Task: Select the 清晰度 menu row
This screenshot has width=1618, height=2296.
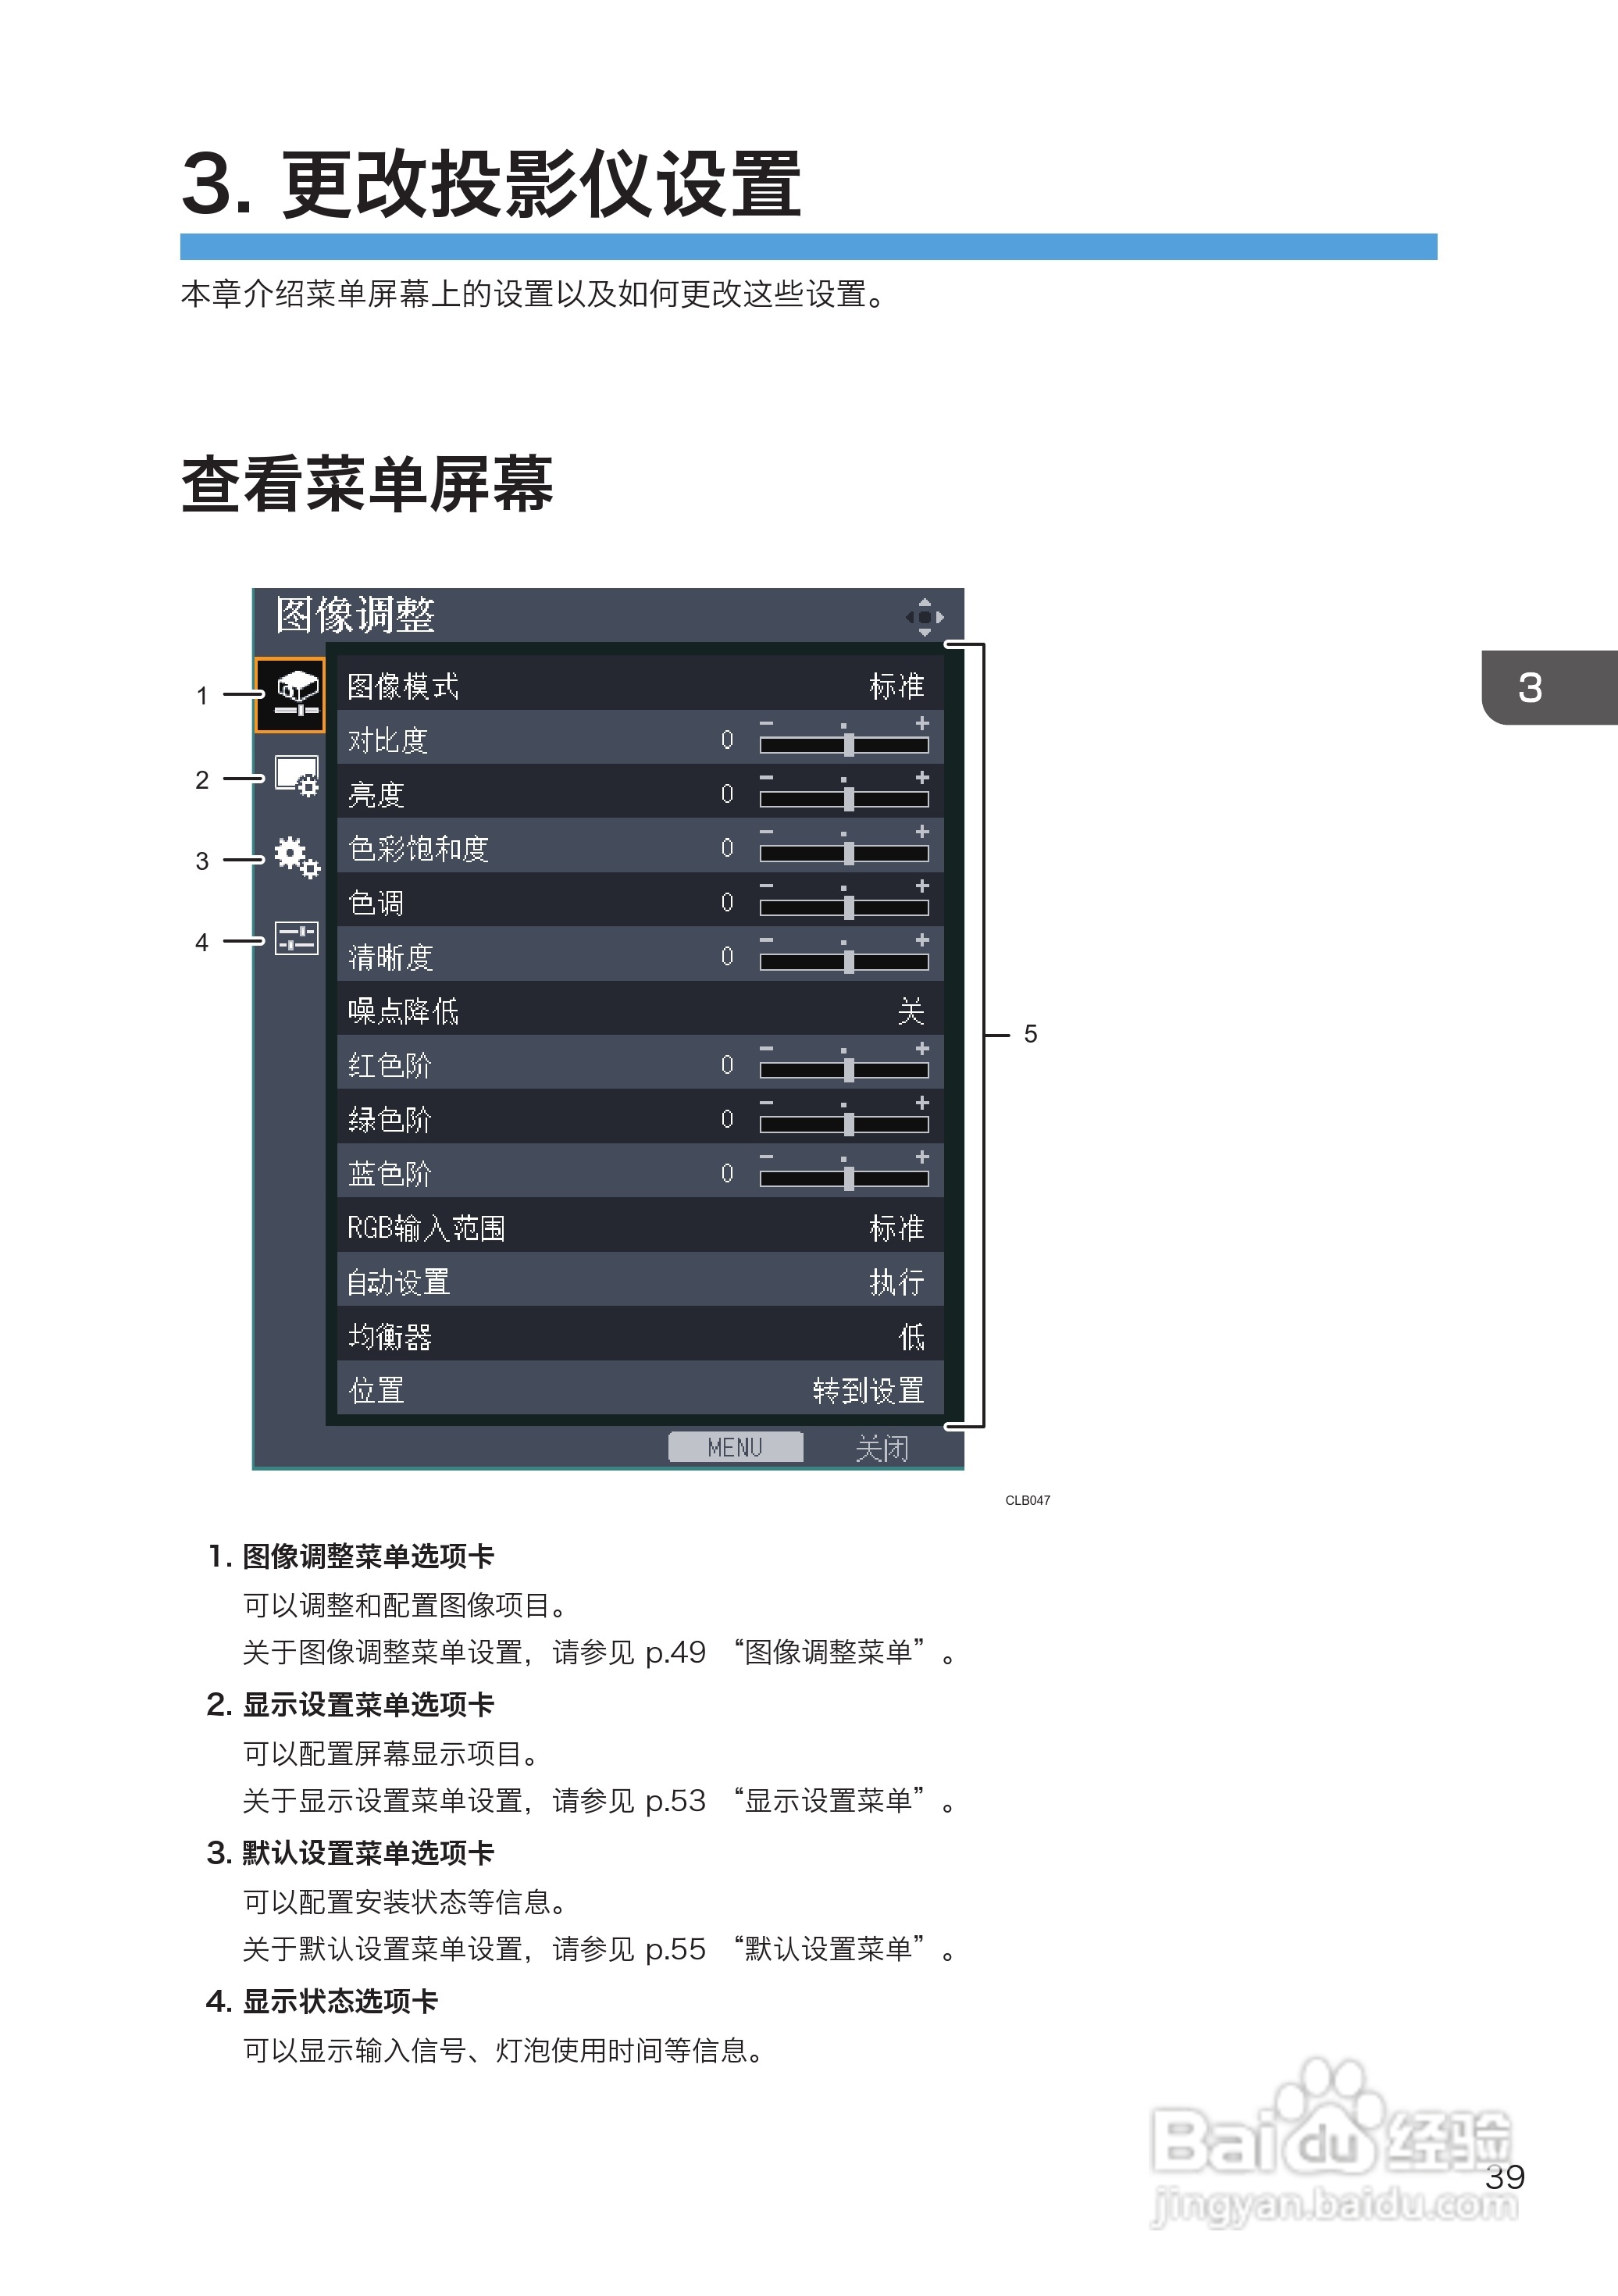Action: (390, 957)
